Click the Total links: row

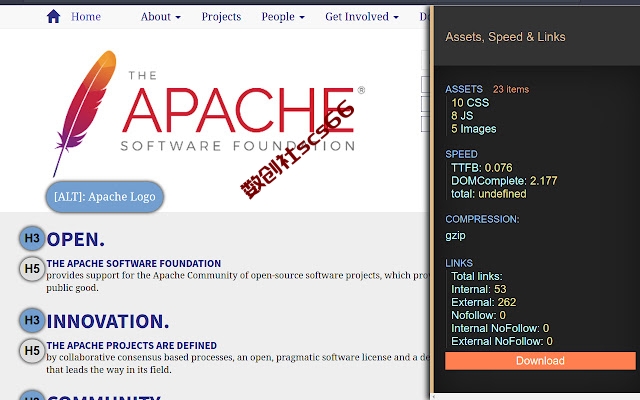click(477, 276)
